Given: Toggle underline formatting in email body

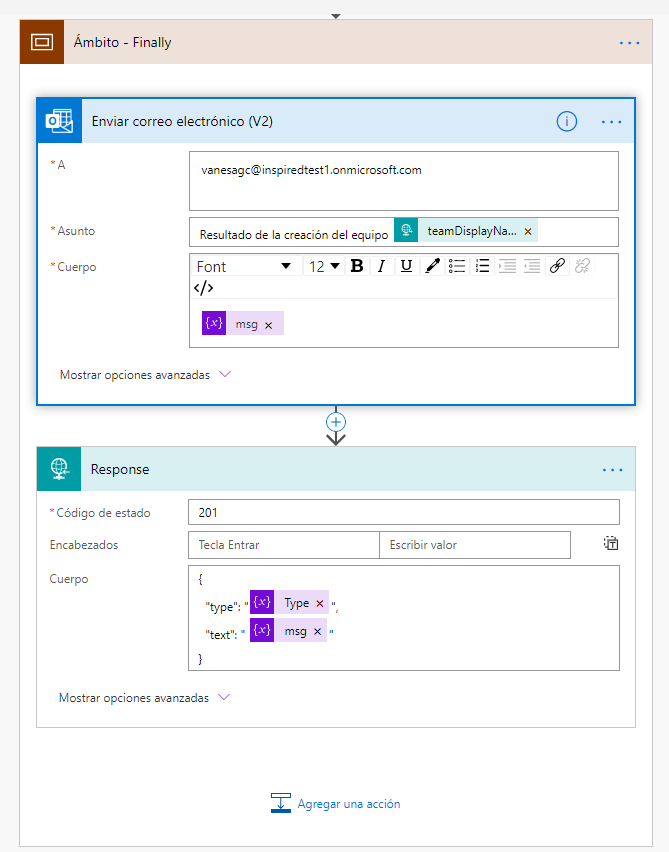Looking at the screenshot, I should click(x=406, y=266).
